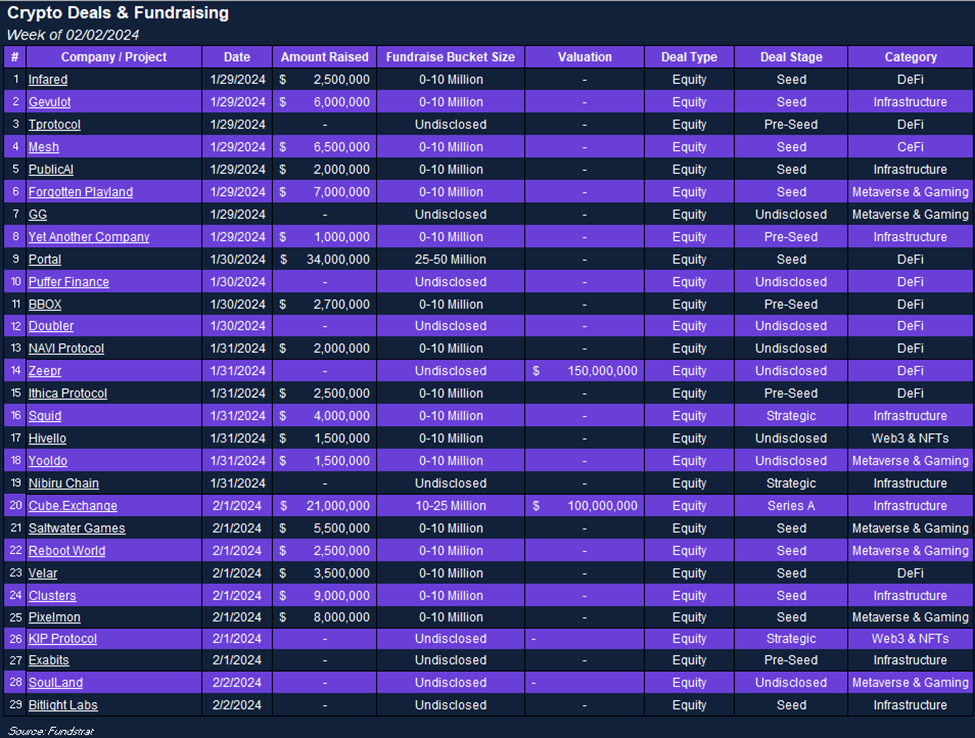Click the KIP Protocol link
This screenshot has width=975, height=738.
click(62, 638)
